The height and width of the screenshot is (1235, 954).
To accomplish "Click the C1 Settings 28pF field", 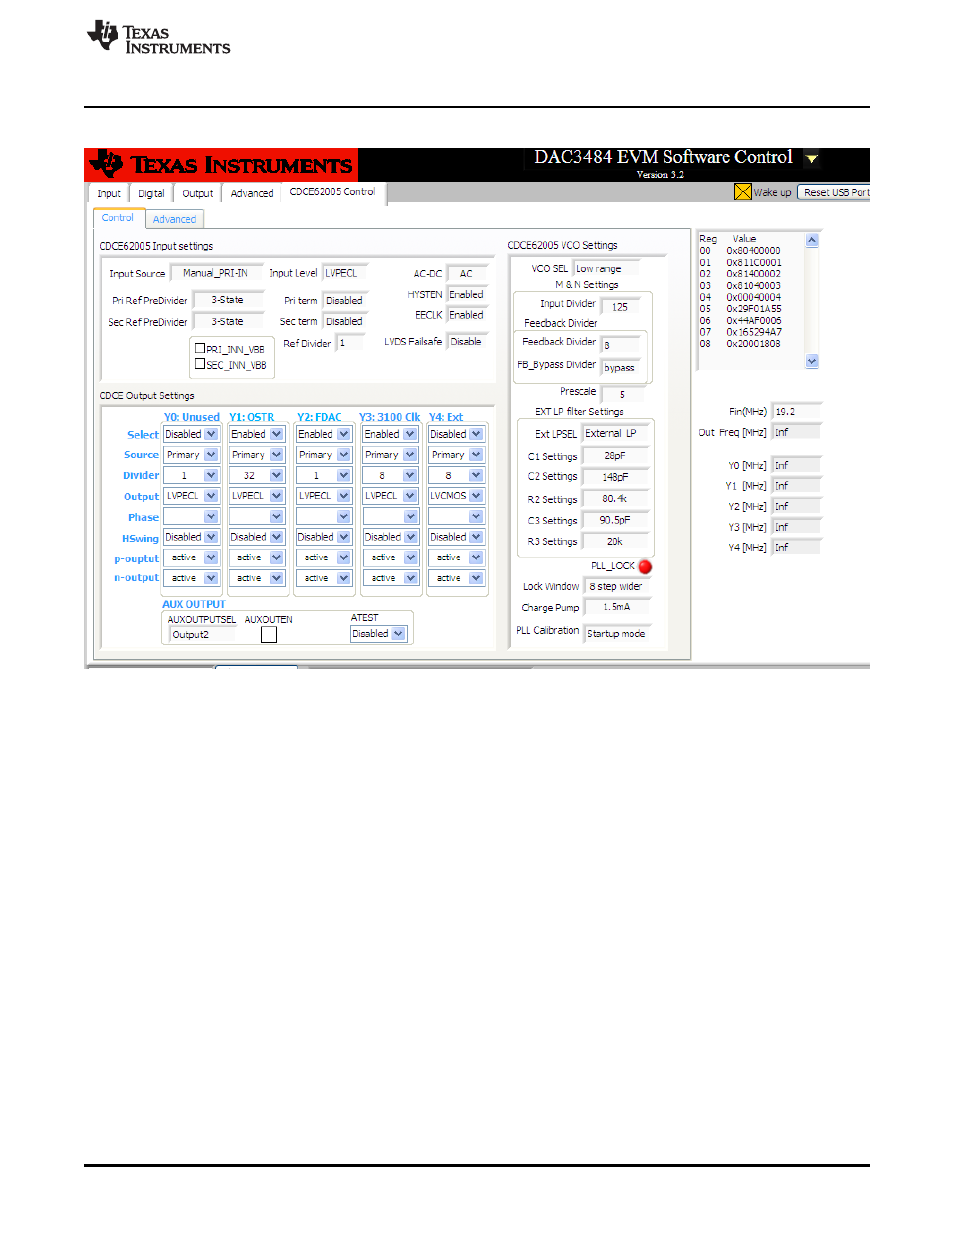I will 616,456.
